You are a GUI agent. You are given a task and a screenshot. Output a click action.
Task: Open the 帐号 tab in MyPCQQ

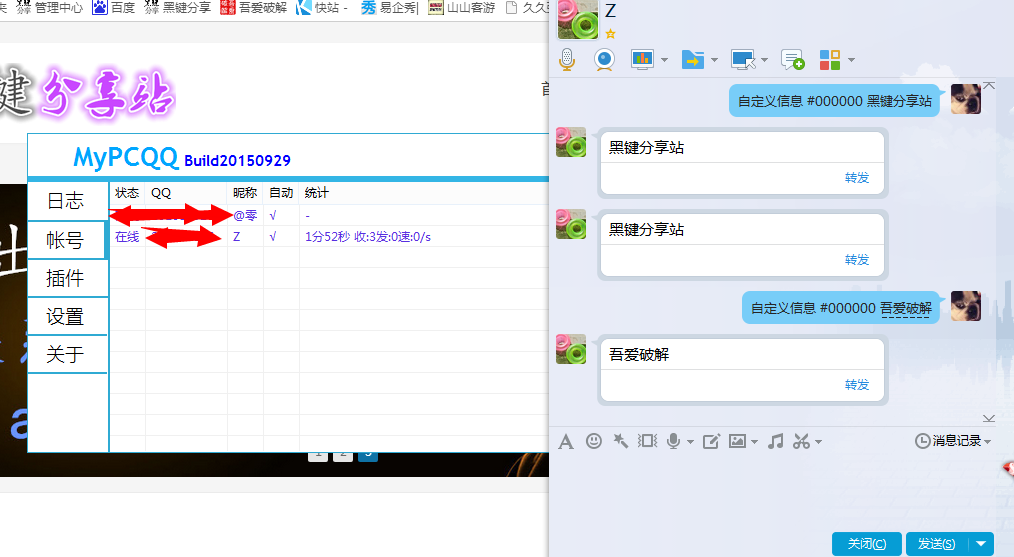click(67, 240)
